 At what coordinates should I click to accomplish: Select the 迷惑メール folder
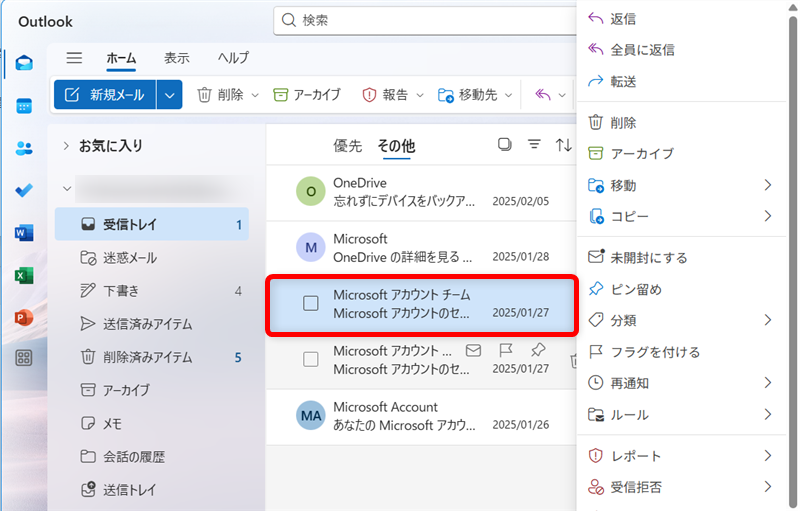(130, 258)
